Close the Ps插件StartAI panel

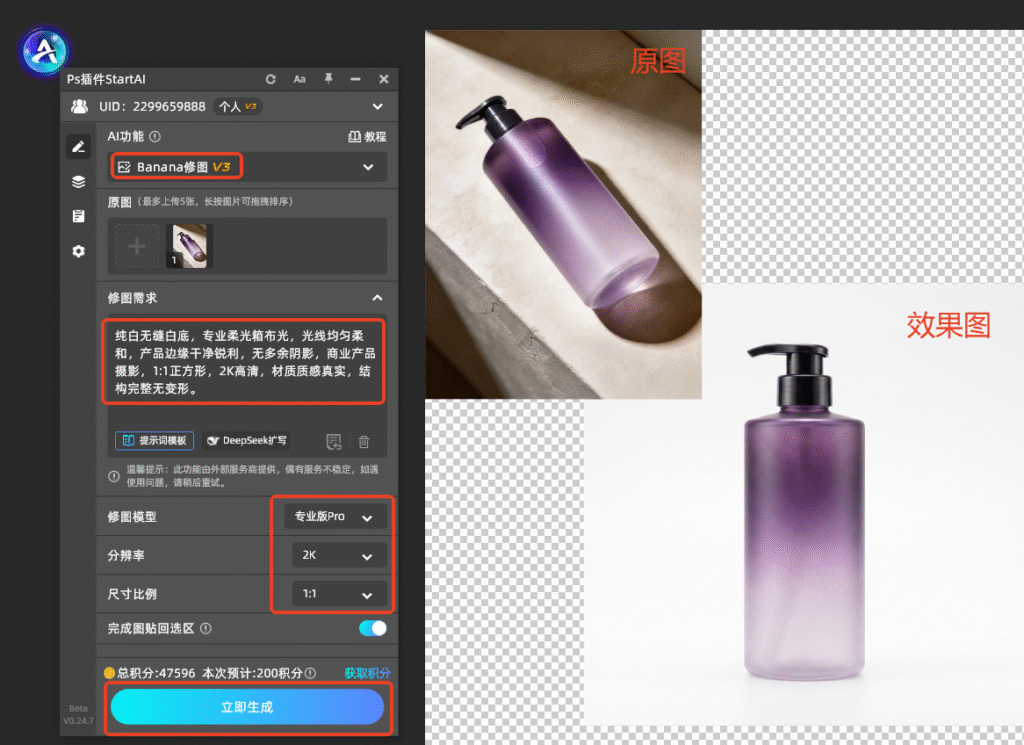[384, 79]
